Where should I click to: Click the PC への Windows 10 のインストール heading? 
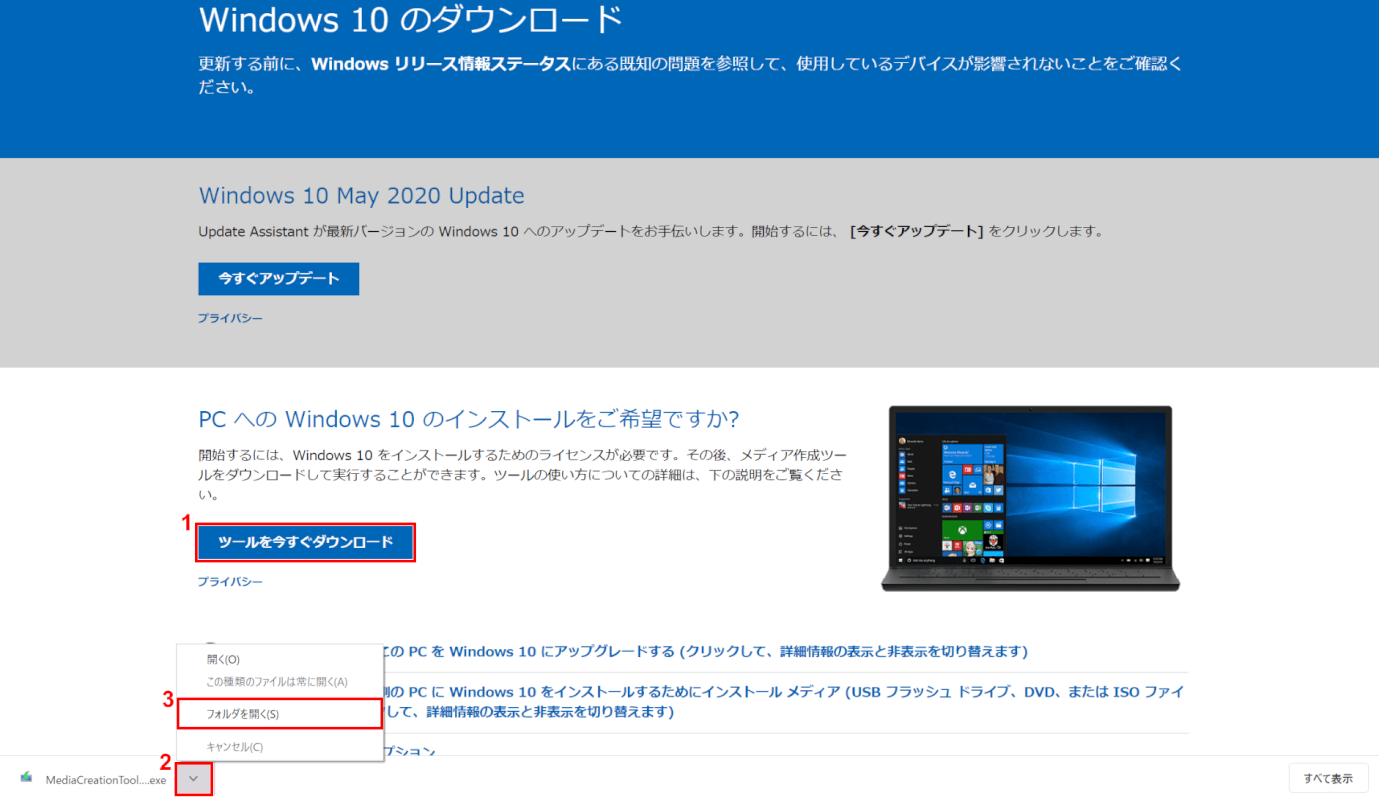[469, 418]
